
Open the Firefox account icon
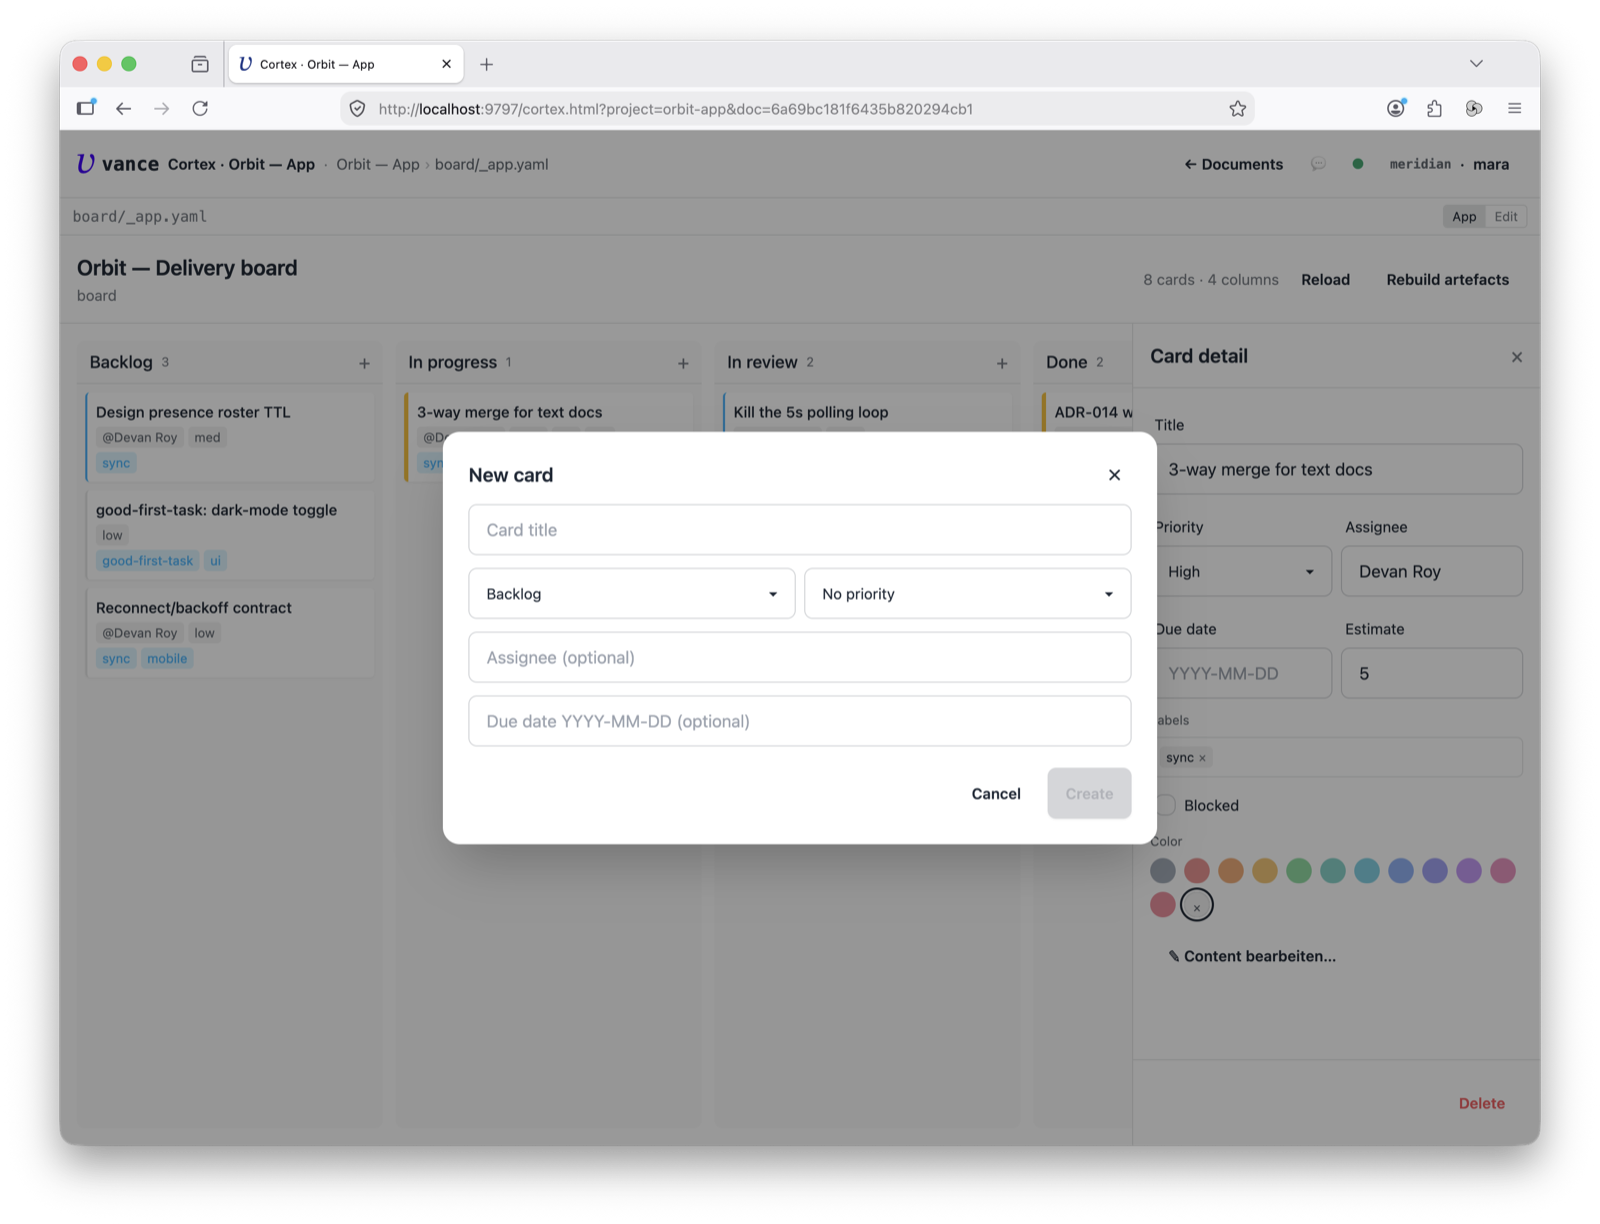click(1396, 108)
